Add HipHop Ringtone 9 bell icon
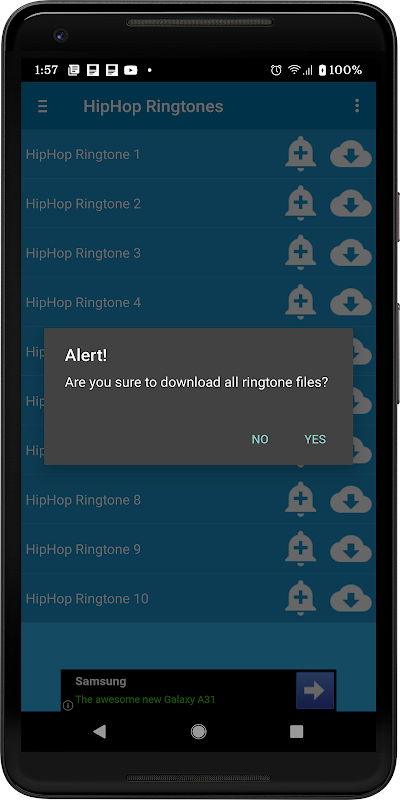This screenshot has height=800, width=400. point(301,549)
